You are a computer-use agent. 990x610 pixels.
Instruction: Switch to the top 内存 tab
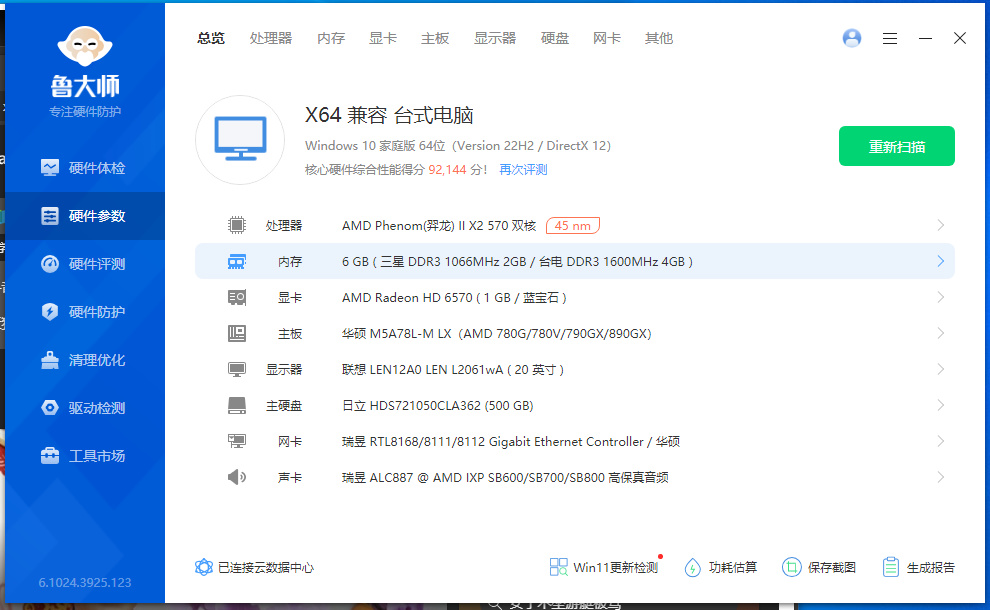point(331,39)
